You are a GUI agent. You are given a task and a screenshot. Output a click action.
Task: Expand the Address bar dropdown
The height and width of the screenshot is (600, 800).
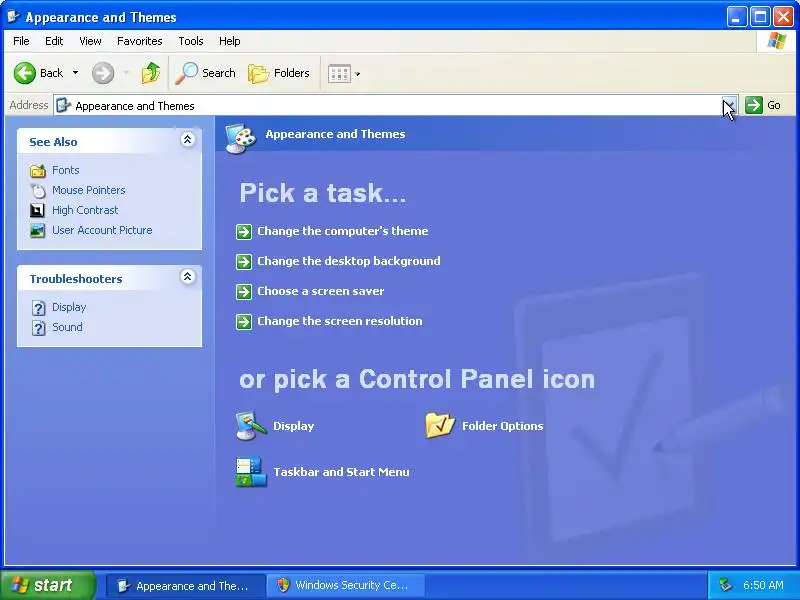730,105
